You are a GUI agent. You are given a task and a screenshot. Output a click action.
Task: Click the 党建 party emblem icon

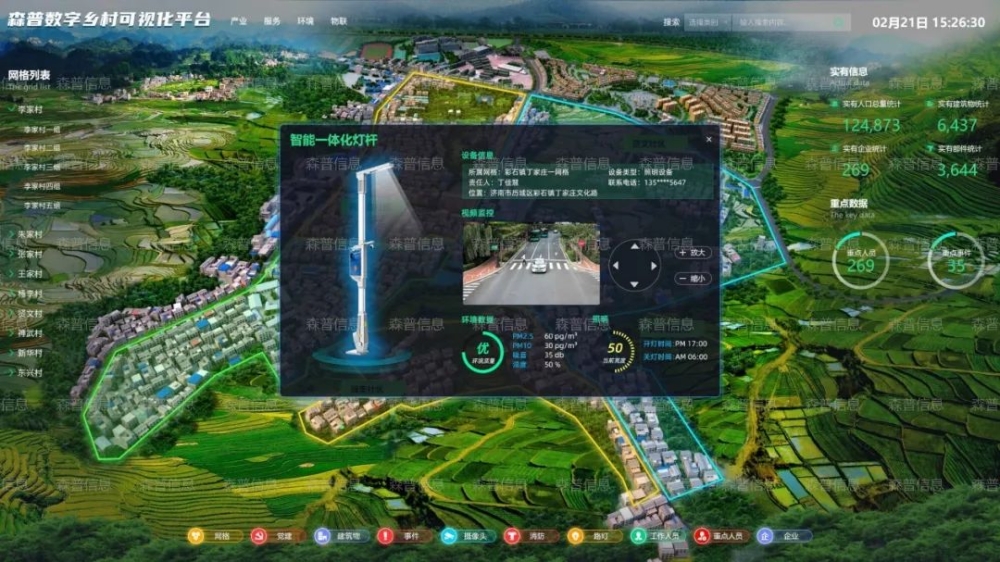258,536
